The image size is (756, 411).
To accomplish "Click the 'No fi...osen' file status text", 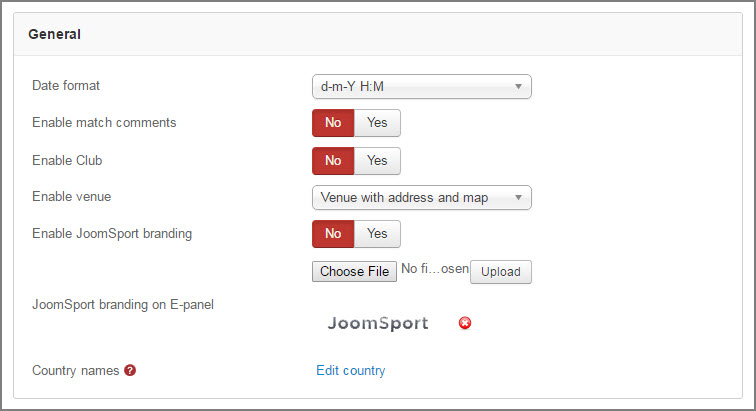I will tap(435, 269).
